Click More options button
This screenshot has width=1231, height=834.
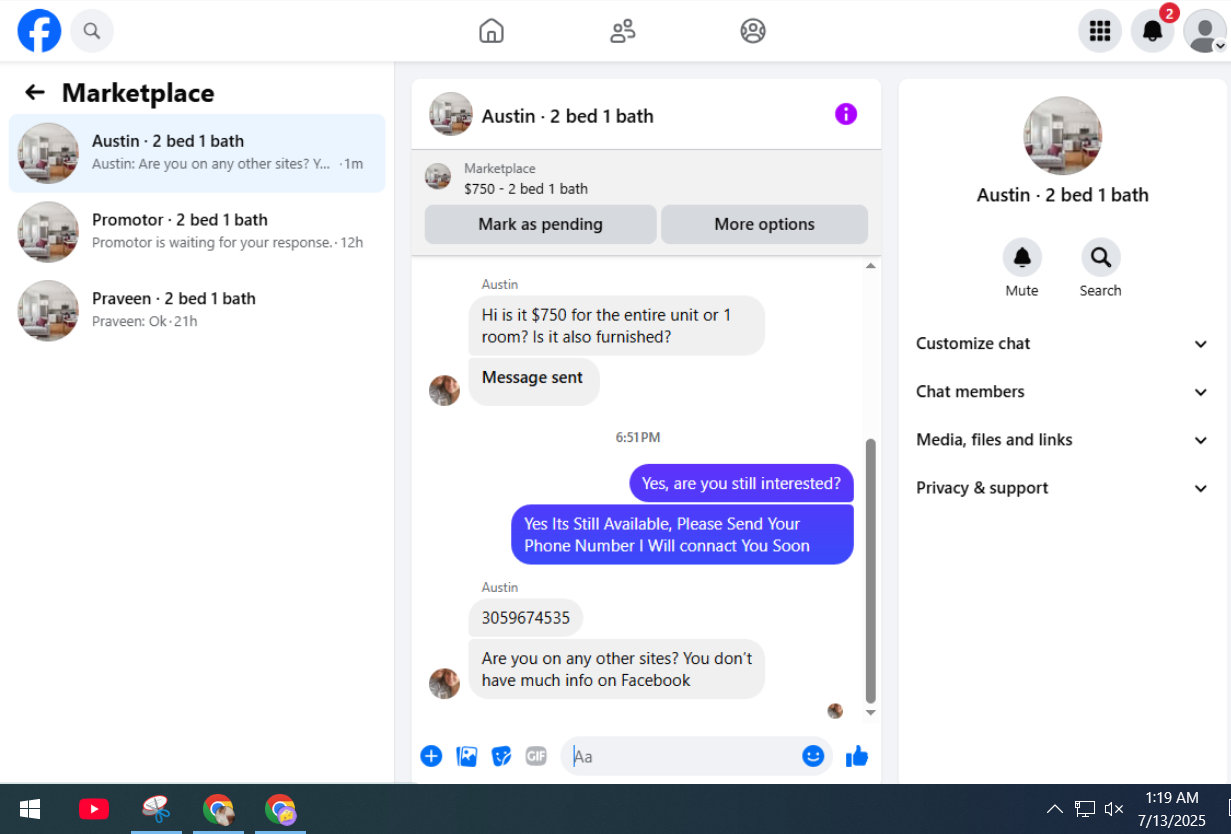(764, 224)
